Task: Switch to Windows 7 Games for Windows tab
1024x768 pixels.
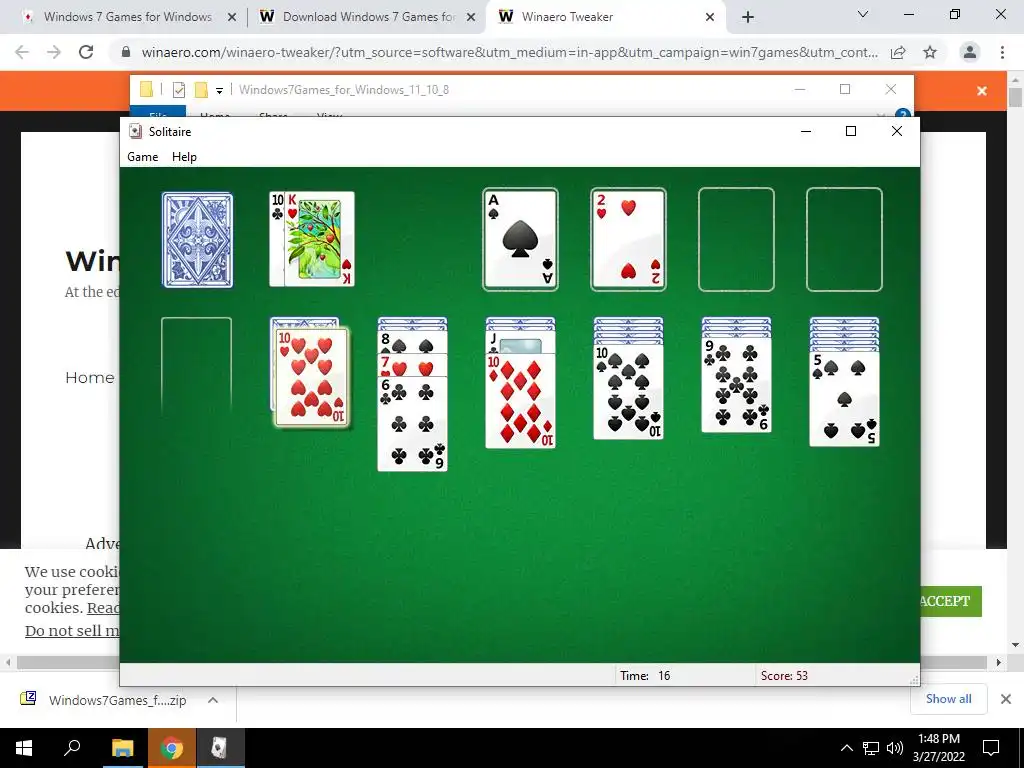Action: [127, 17]
